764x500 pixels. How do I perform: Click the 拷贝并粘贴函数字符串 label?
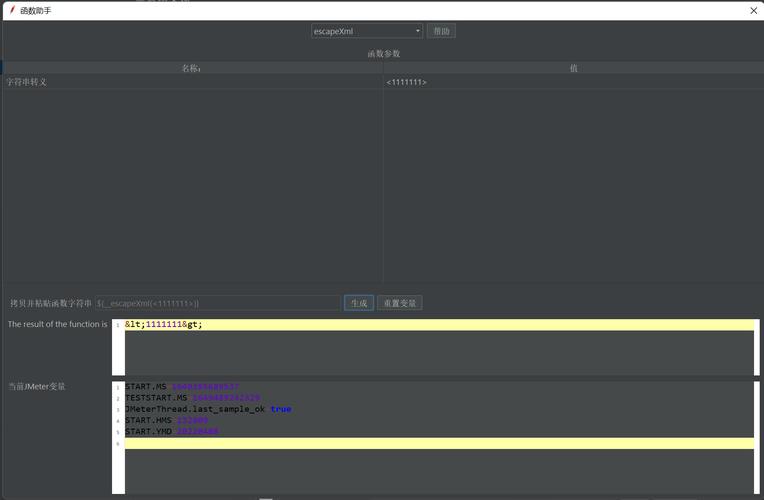point(51,303)
